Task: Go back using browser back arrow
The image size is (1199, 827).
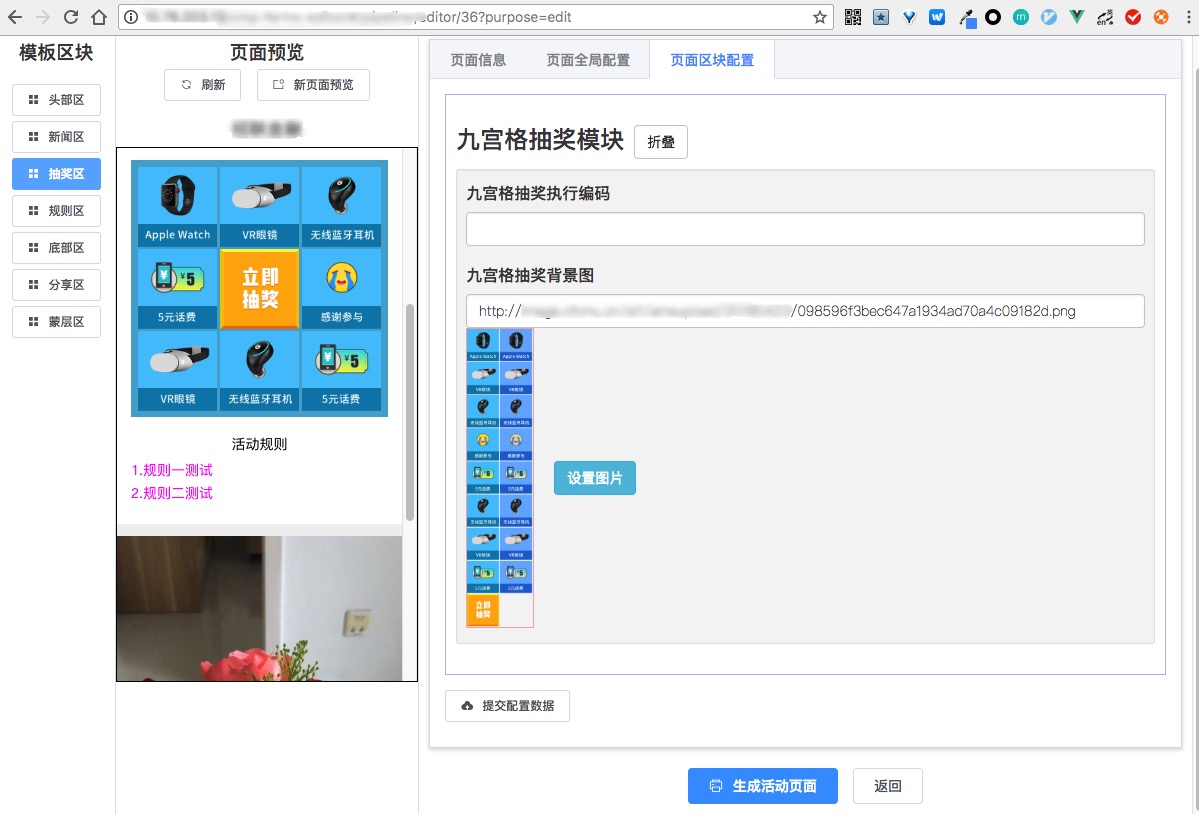Action: [x=15, y=17]
